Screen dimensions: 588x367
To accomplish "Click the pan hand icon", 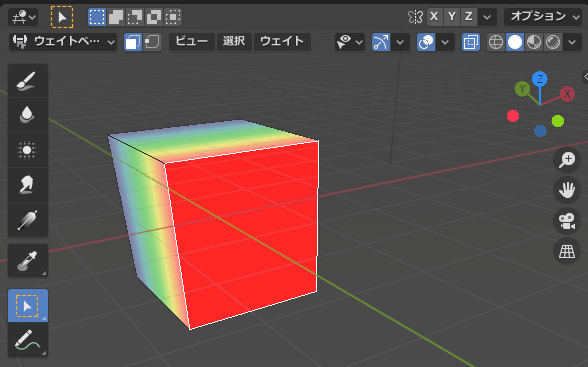I will pos(567,190).
